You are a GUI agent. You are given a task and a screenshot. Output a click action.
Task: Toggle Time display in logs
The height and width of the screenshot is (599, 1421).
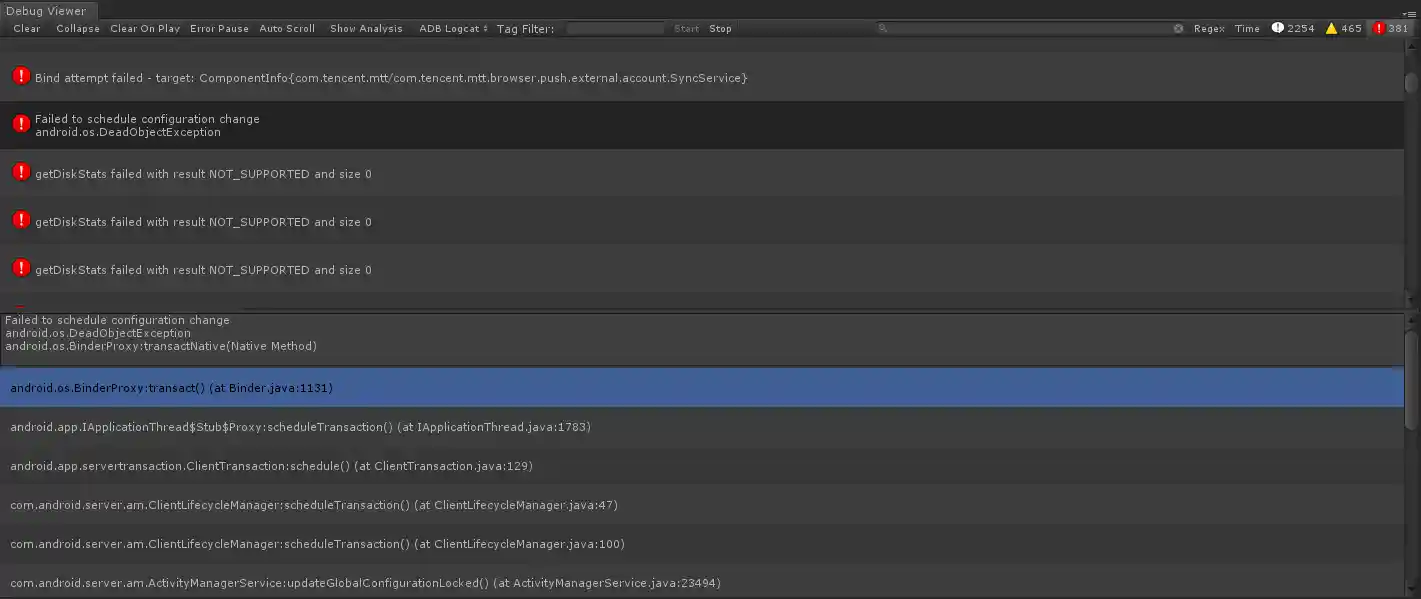click(x=1246, y=28)
